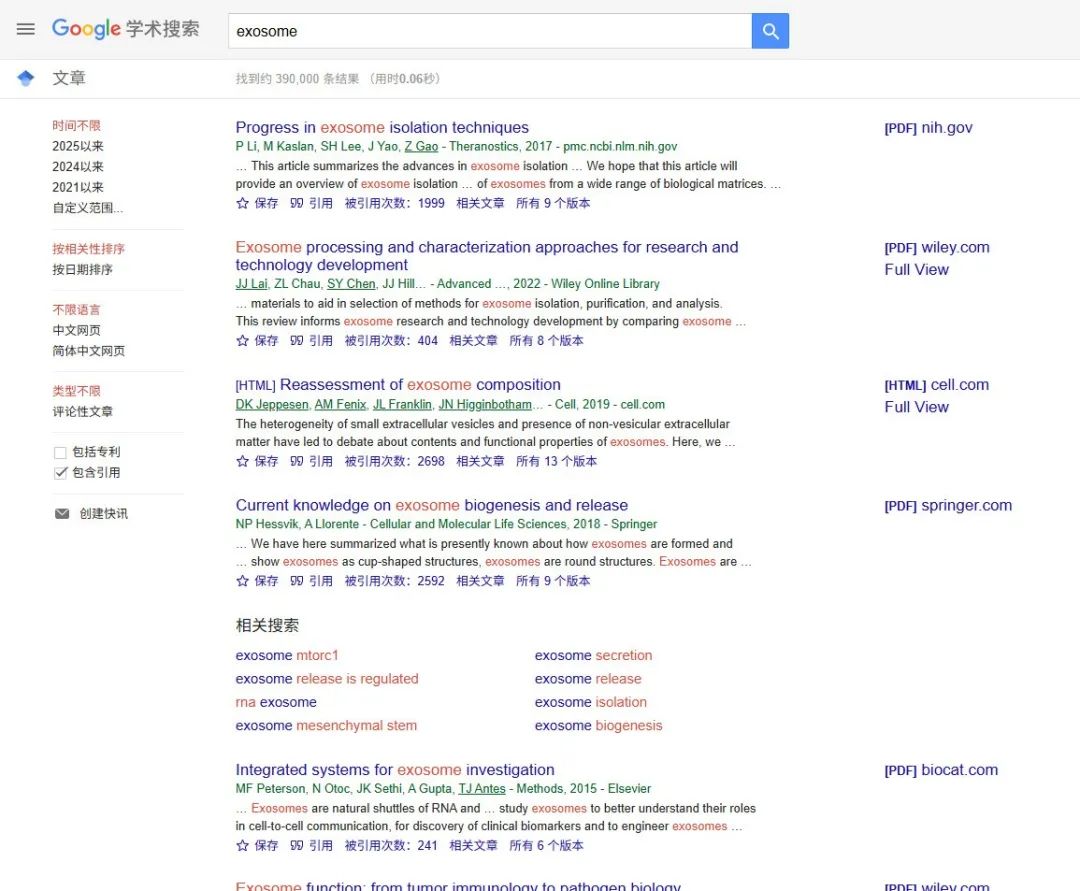This screenshot has width=1080, height=891.
Task: Click 被引用次数: 1999 link
Action: (x=395, y=203)
